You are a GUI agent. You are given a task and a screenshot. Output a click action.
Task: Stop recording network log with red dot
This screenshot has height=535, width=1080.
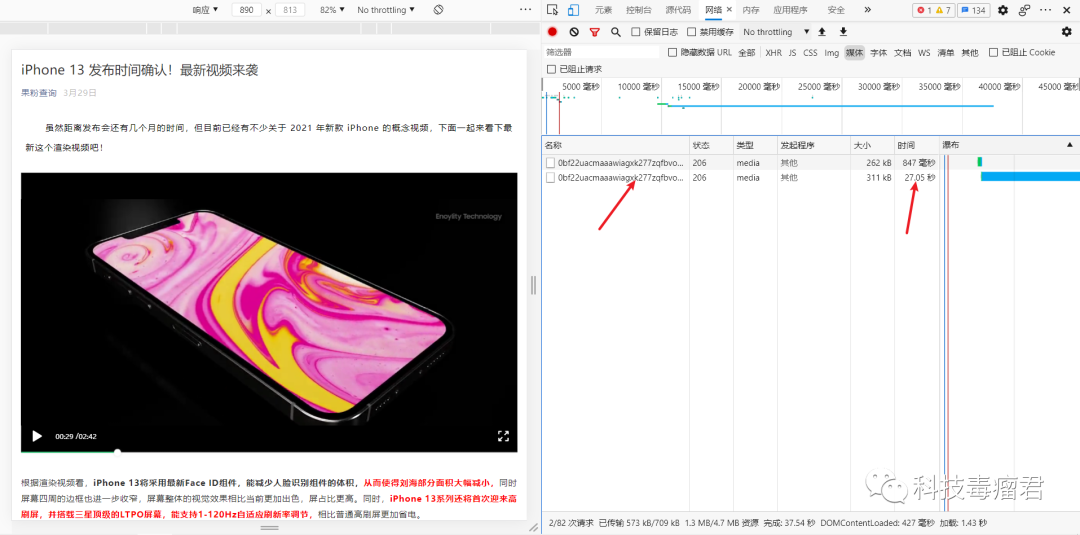pos(552,32)
